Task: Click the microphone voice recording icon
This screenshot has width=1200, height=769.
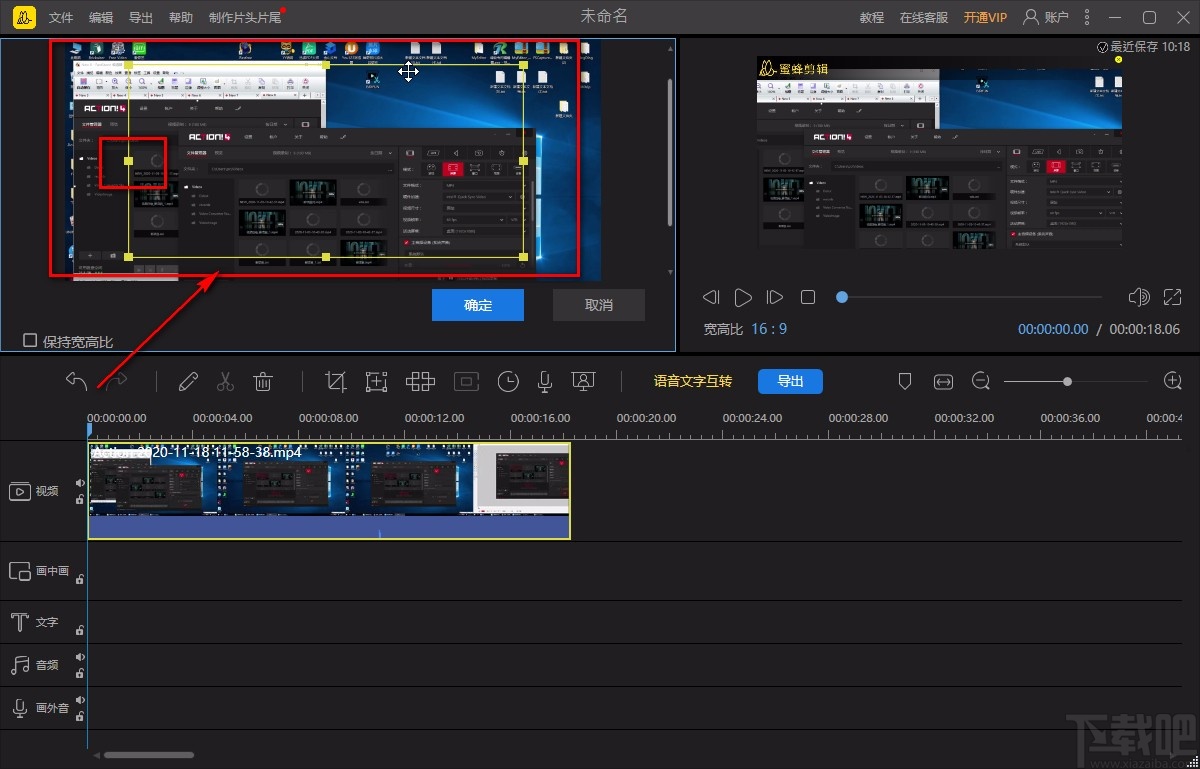Action: pyautogui.click(x=545, y=381)
